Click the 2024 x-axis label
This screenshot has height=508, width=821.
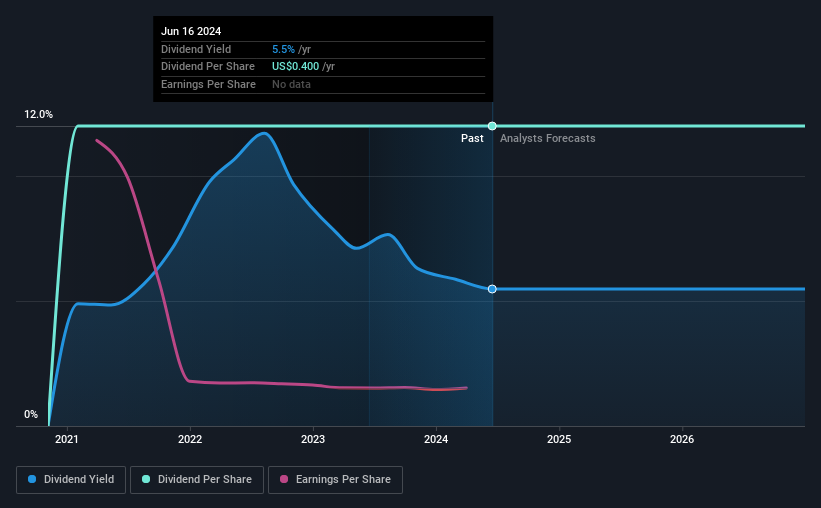(436, 439)
